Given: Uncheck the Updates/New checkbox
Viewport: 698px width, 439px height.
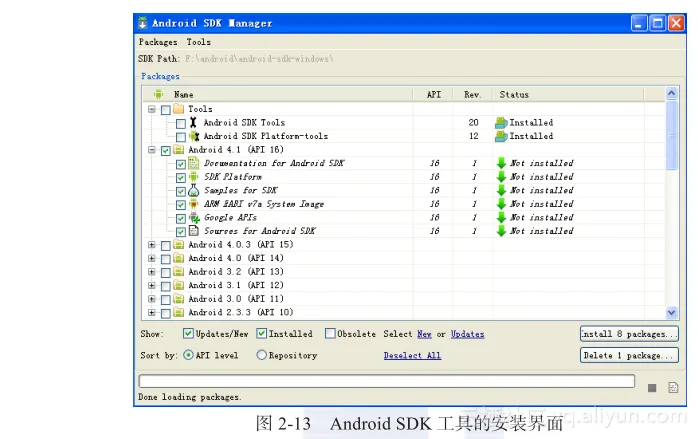Looking at the screenshot, I should (x=188, y=334).
